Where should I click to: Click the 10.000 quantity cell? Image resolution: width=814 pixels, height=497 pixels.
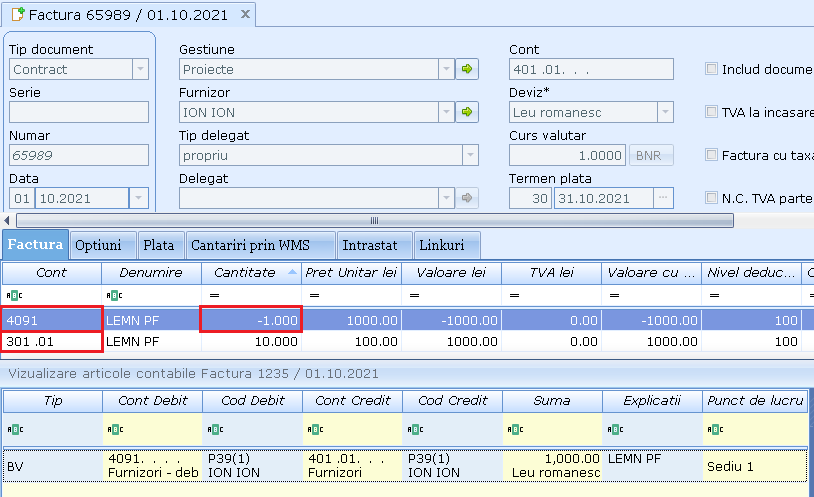pos(251,342)
